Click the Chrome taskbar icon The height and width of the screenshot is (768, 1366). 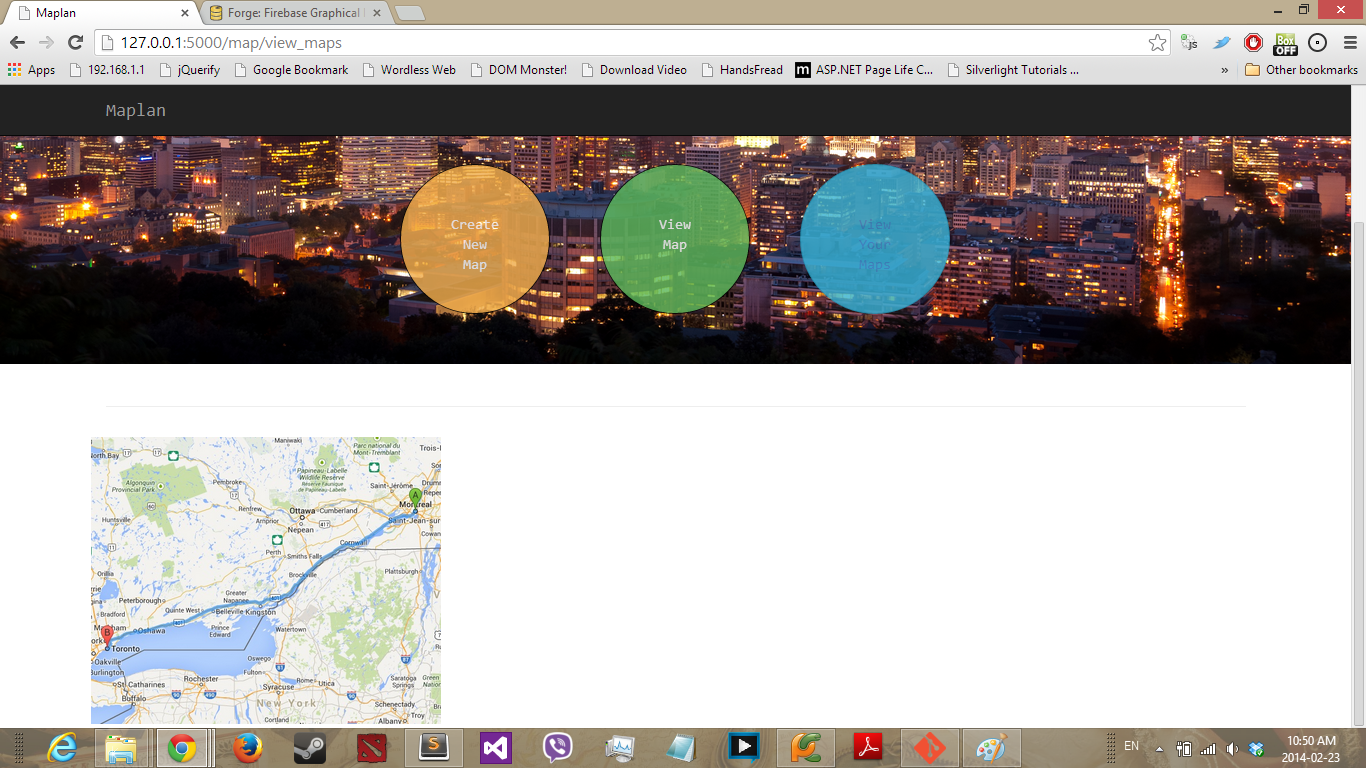[181, 748]
